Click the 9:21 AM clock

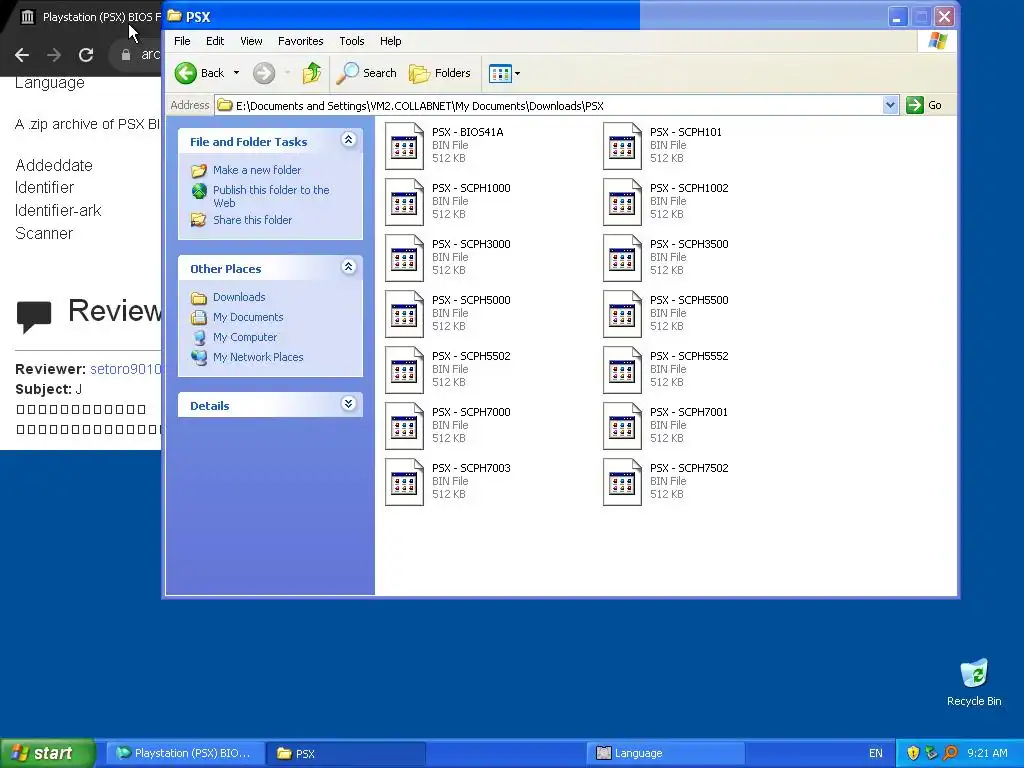click(987, 753)
